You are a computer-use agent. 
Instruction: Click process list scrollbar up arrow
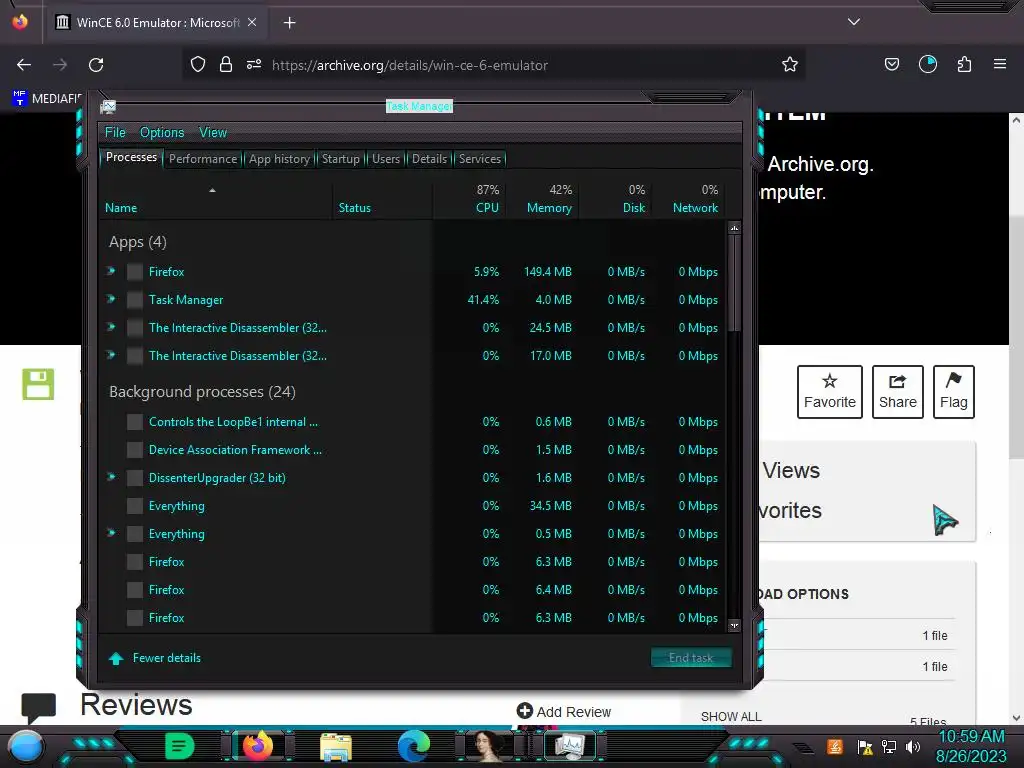(x=734, y=229)
